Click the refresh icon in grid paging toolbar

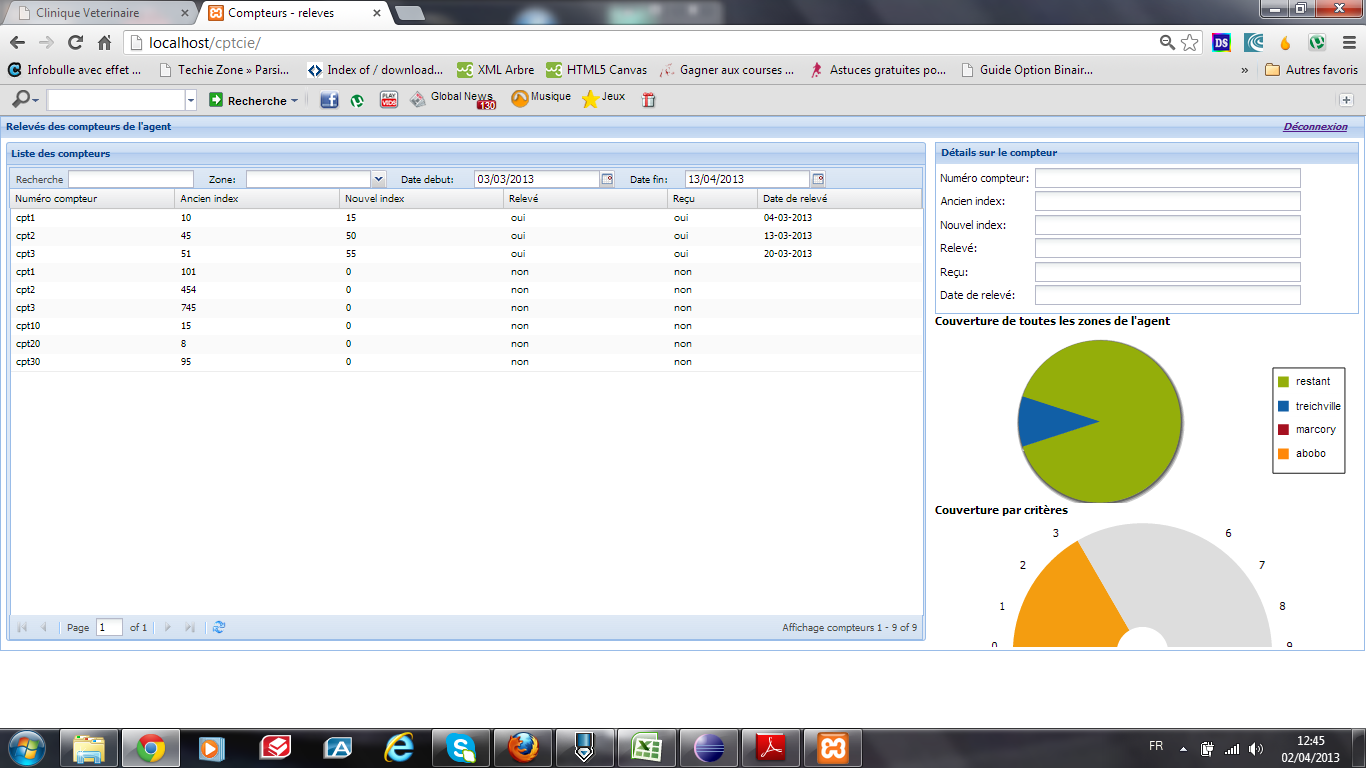219,627
